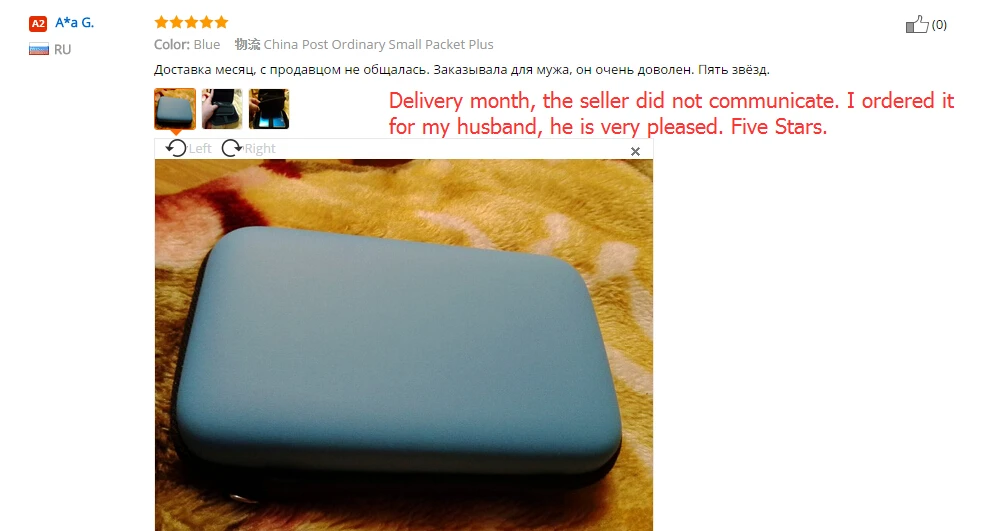Screen dimensions: 981x531
Task: Click the "Left" rotate label
Action: coord(200,148)
